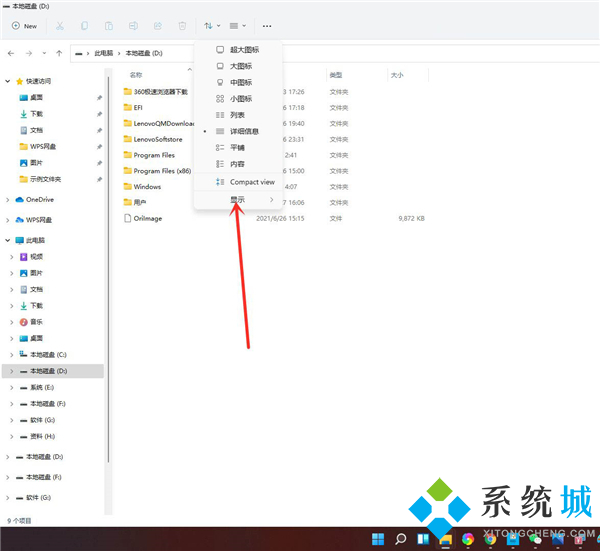Open Chrome on the taskbar
Screen dimensions: 600x551
tap(490, 539)
